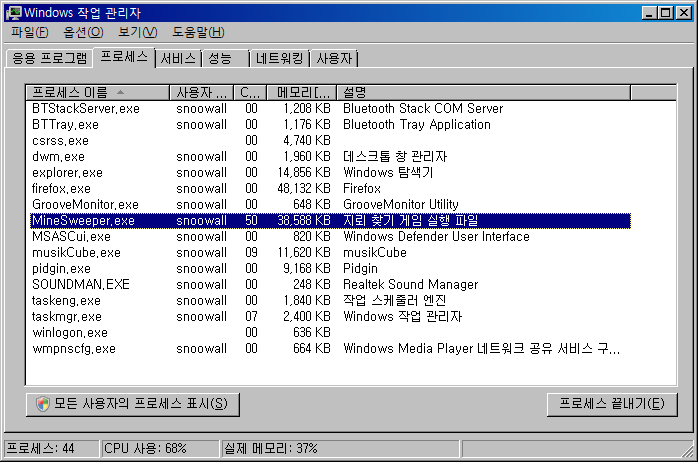Maximize the Windows 작업 관리자 window
This screenshot has width=698, height=462.
point(666,12)
